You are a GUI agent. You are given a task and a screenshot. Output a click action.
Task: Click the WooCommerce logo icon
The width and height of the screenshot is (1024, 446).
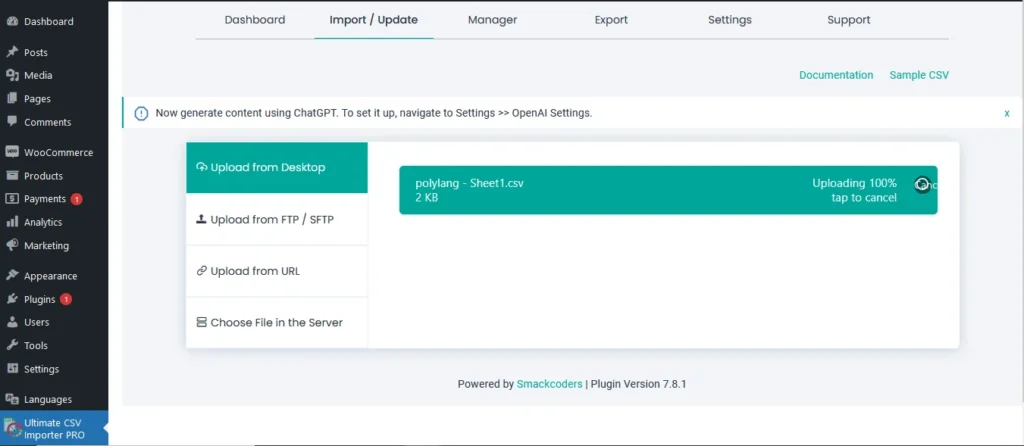[12, 152]
